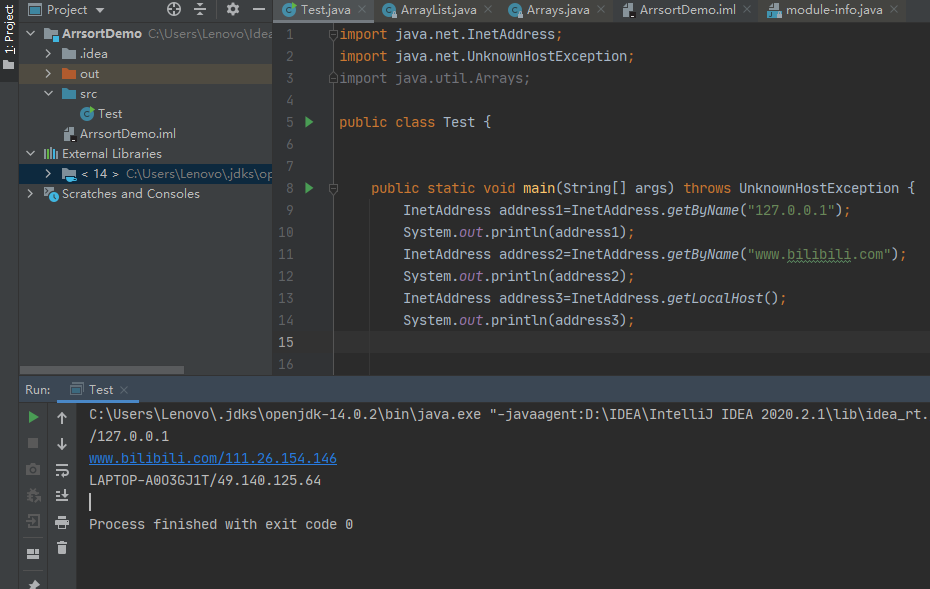The height and width of the screenshot is (589, 930).
Task: Click run gutter arrow beside class Test
Action: (309, 122)
